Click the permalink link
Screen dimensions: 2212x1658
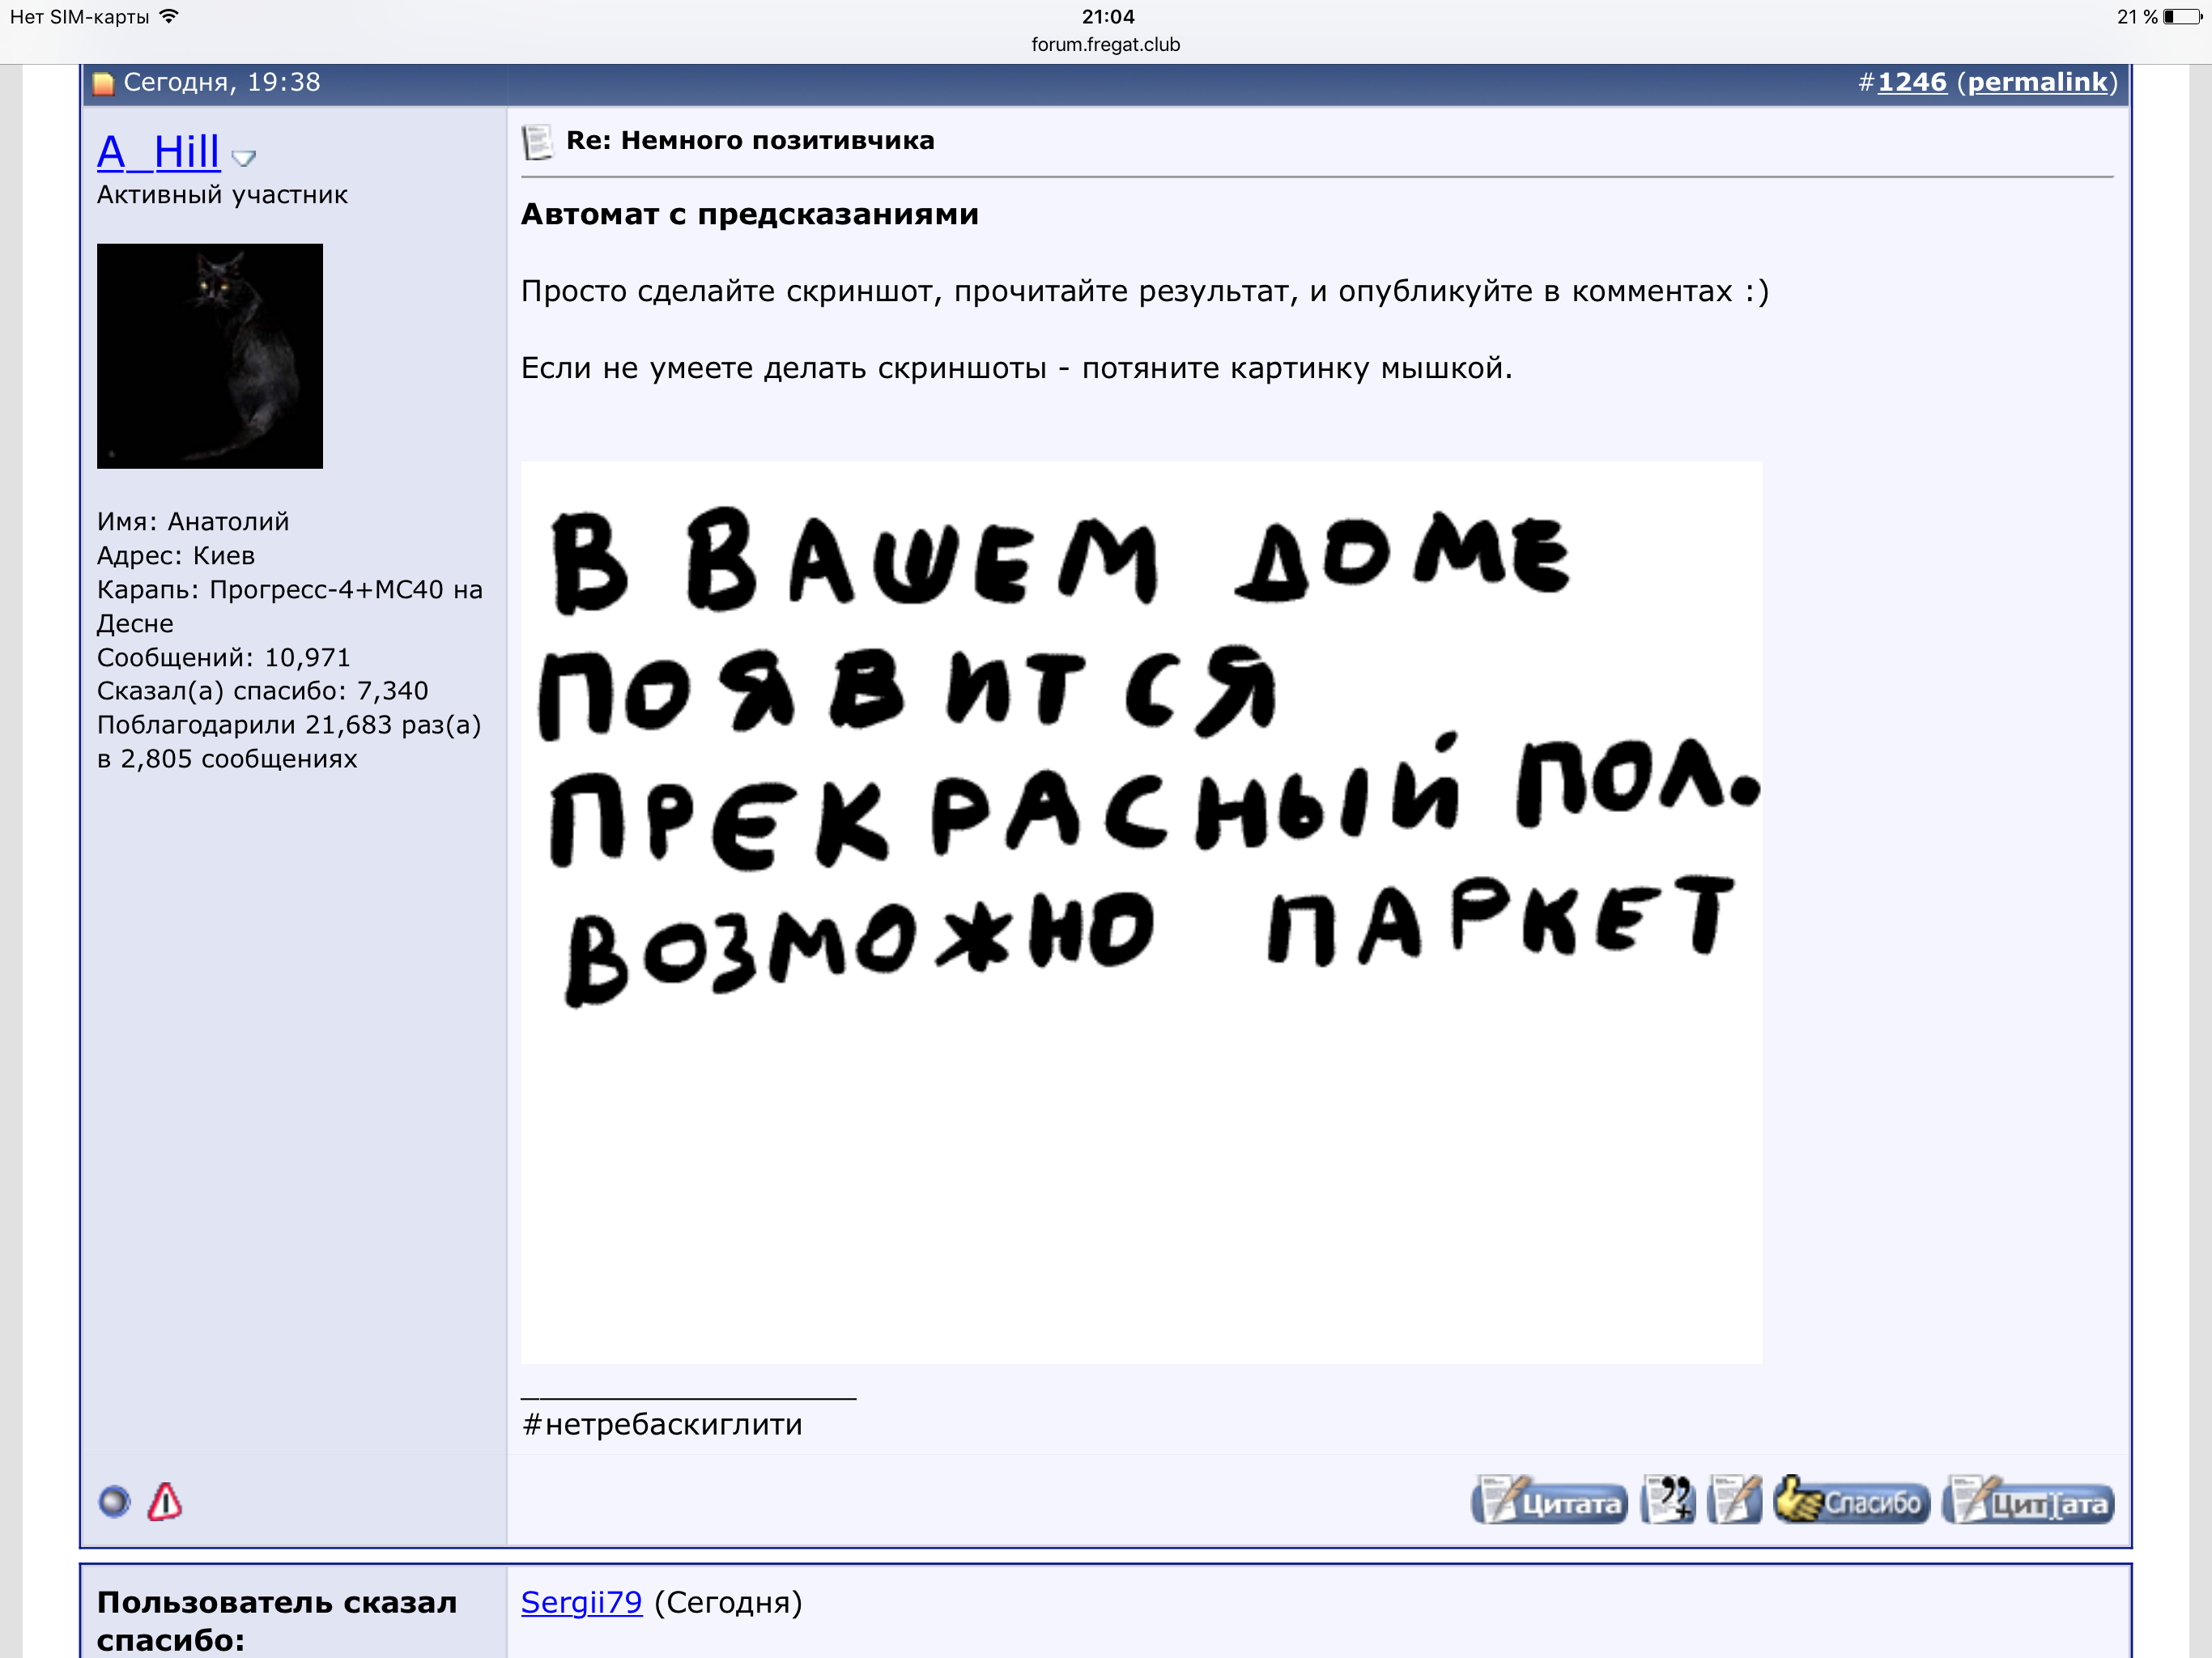click(2037, 82)
